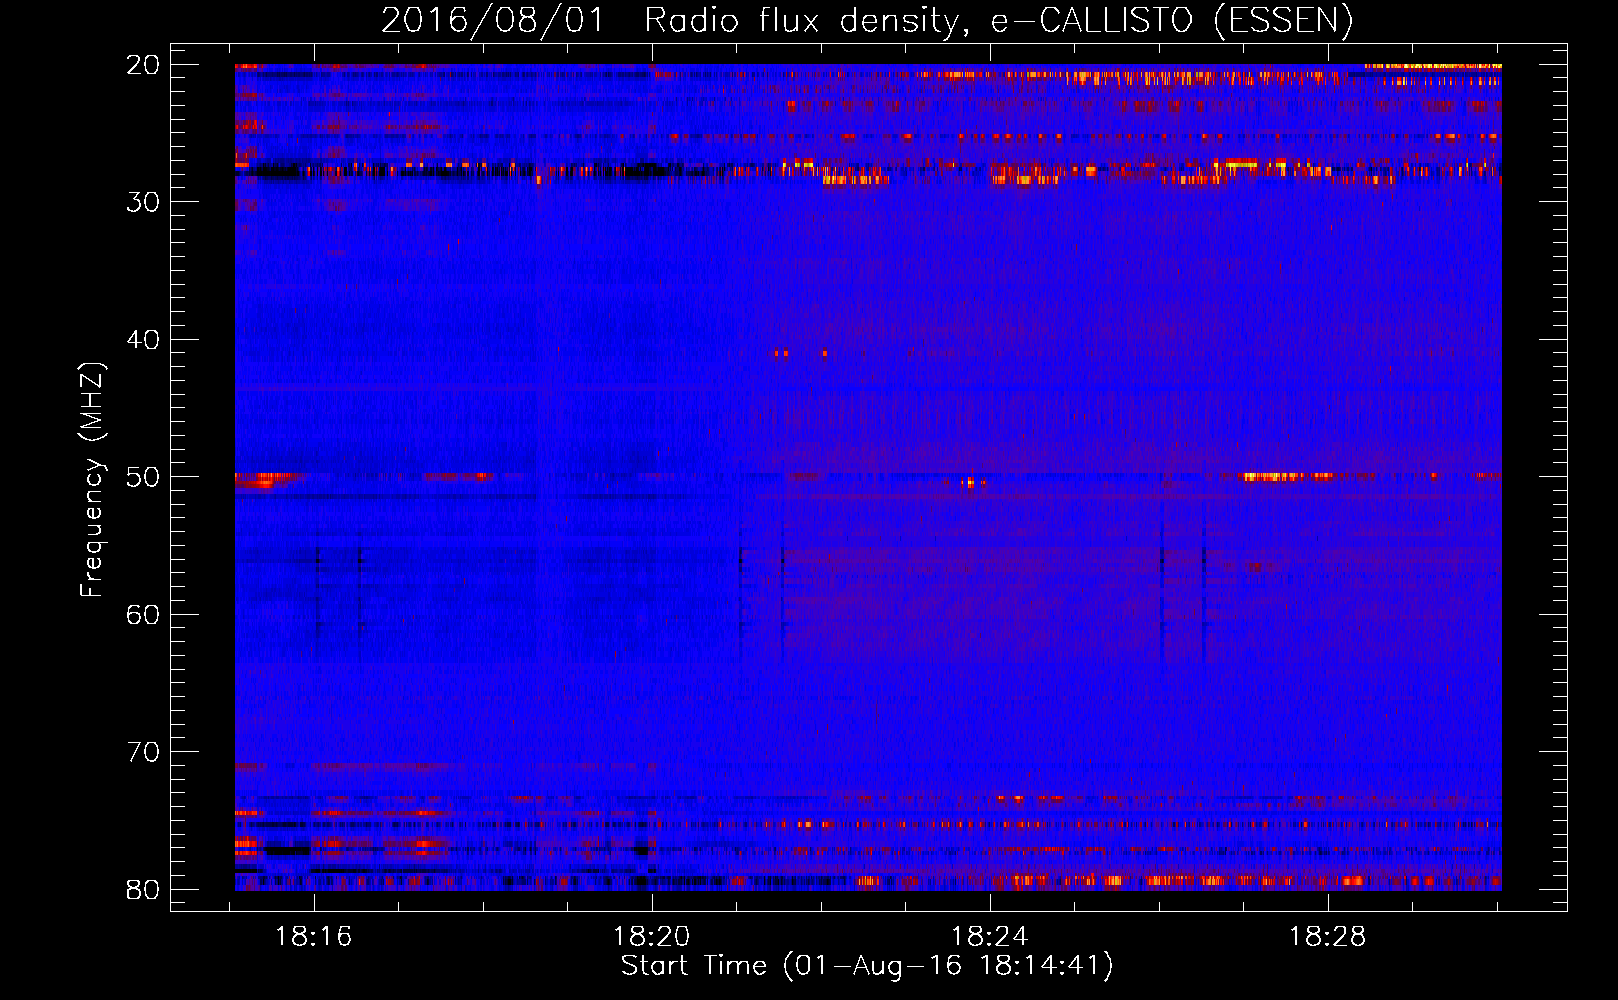Click the plot title text 'Radio flux density, e-CALLISTO (ESSEN)'

(x=998, y=21)
